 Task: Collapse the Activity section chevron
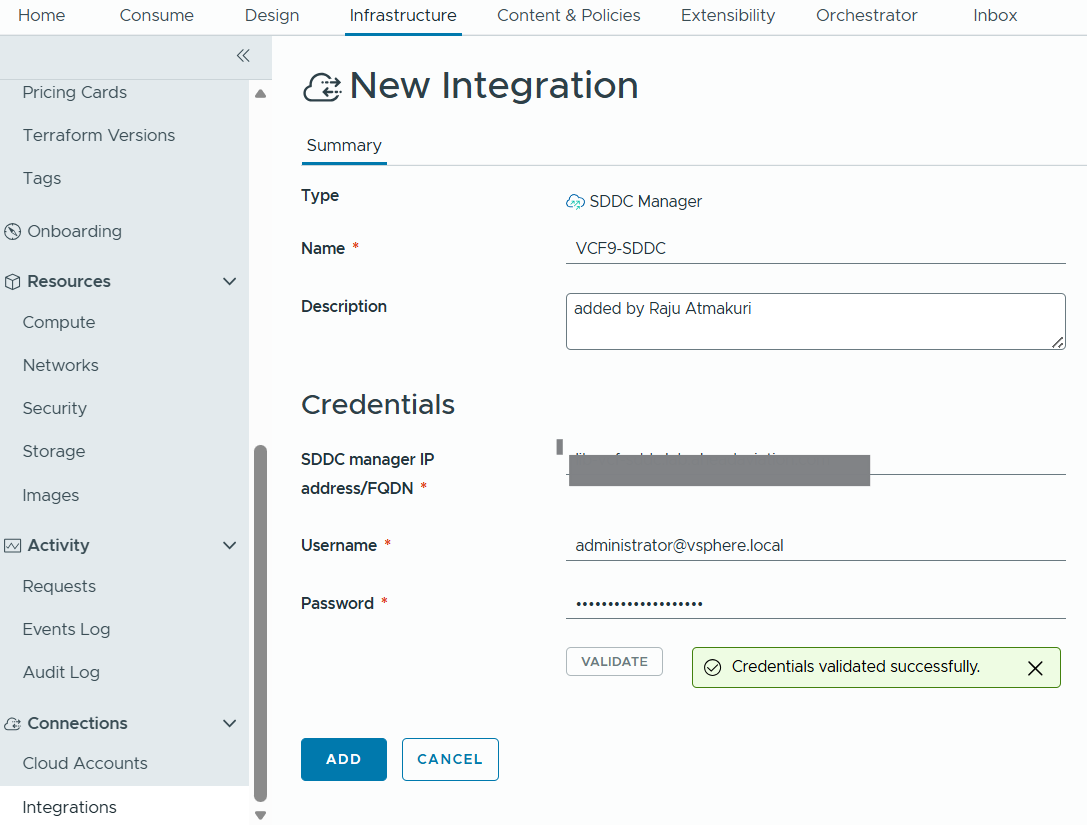[229, 546]
